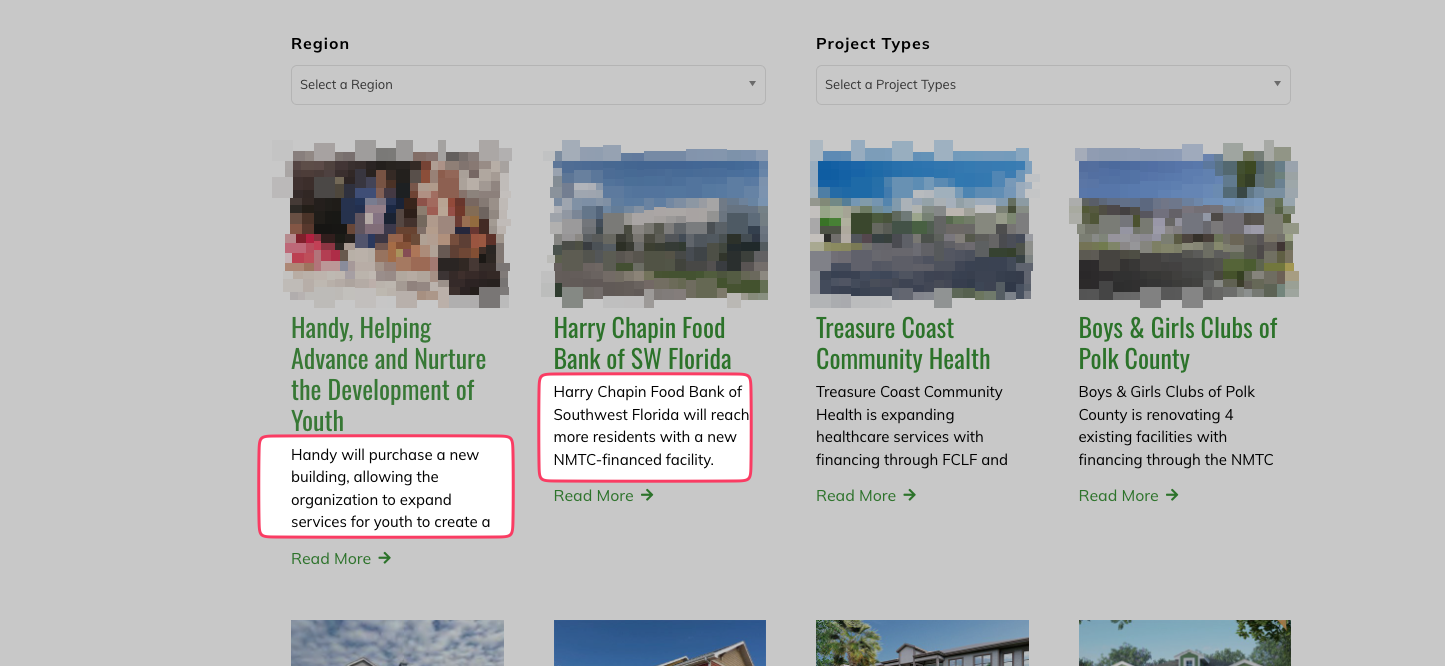Open the Boys & Girls Clubs photo thumbnail
1445x666 pixels.
[x=1185, y=224]
